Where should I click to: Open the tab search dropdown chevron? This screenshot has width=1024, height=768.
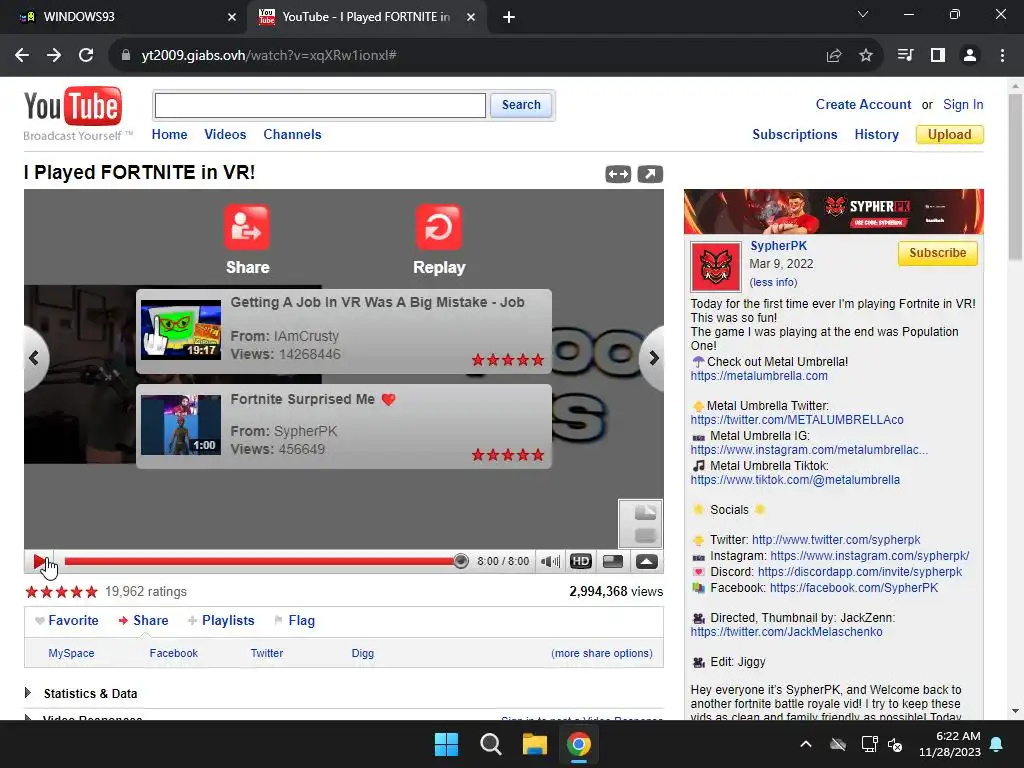coord(863,14)
